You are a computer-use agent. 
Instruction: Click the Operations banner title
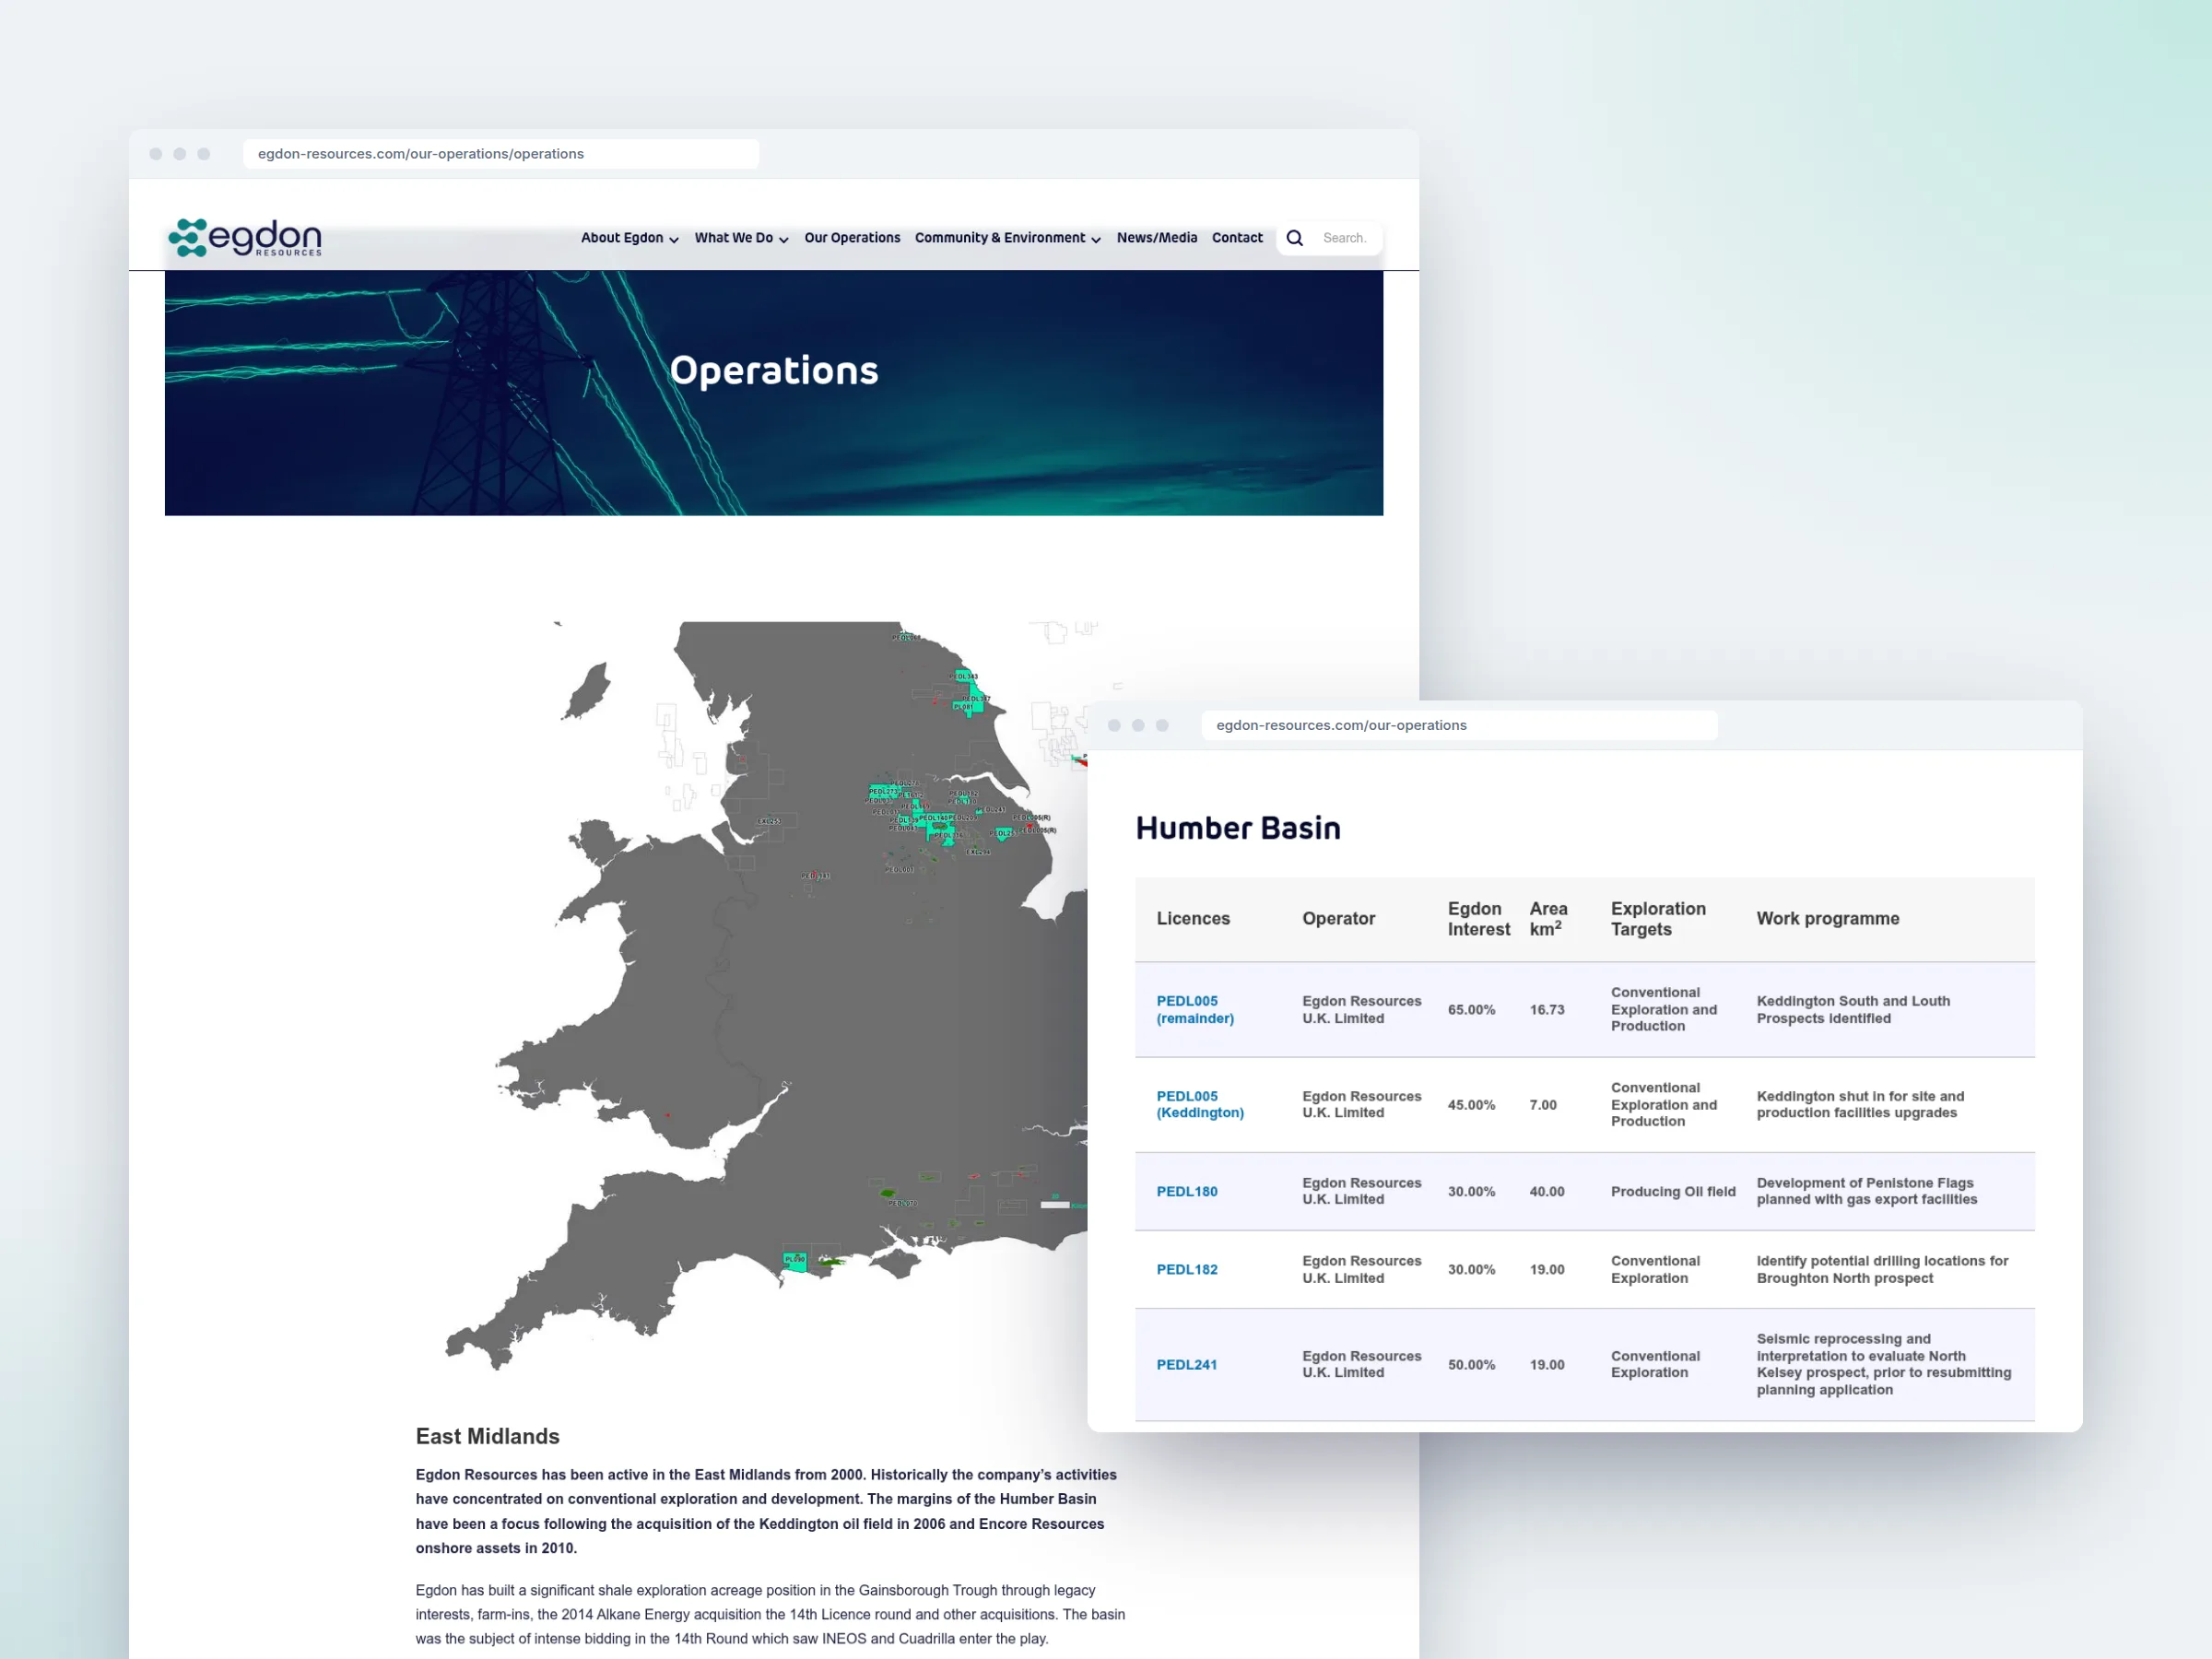(x=774, y=371)
